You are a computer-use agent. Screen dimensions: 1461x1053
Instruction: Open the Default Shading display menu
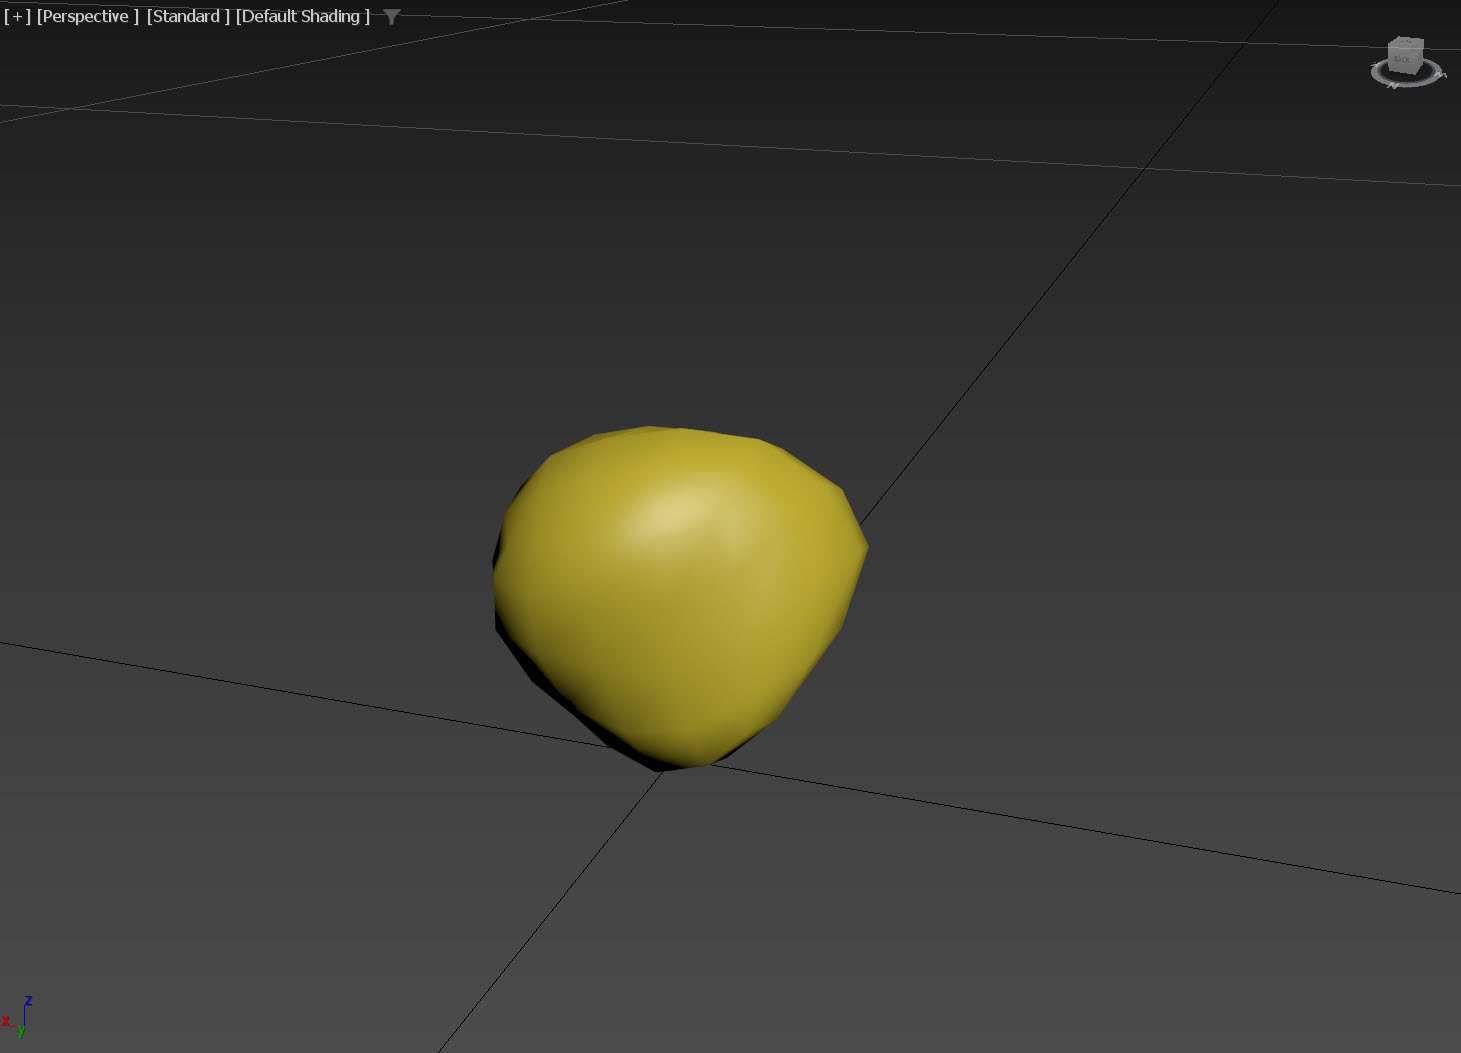tap(303, 16)
